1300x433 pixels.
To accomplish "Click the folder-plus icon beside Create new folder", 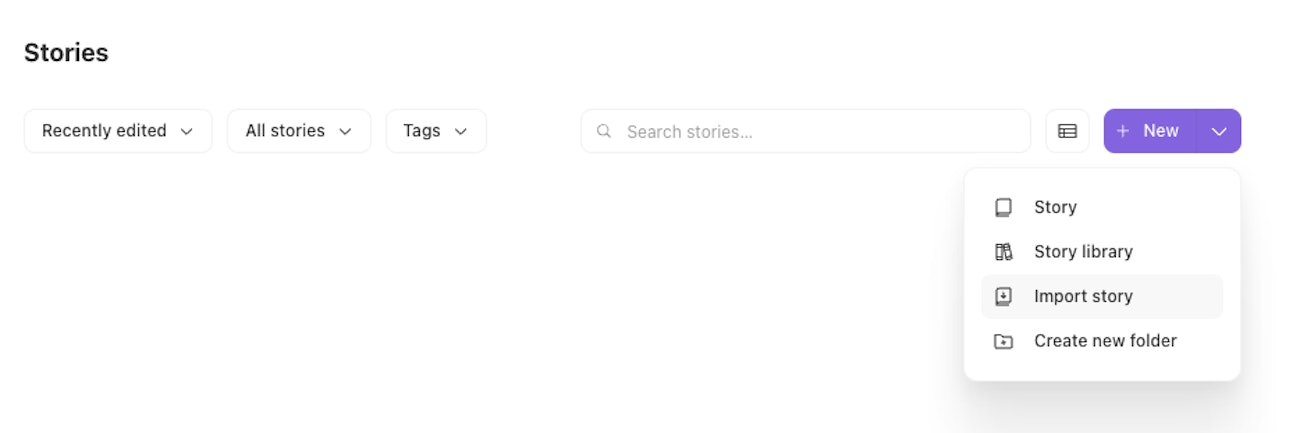I will coord(1003,342).
